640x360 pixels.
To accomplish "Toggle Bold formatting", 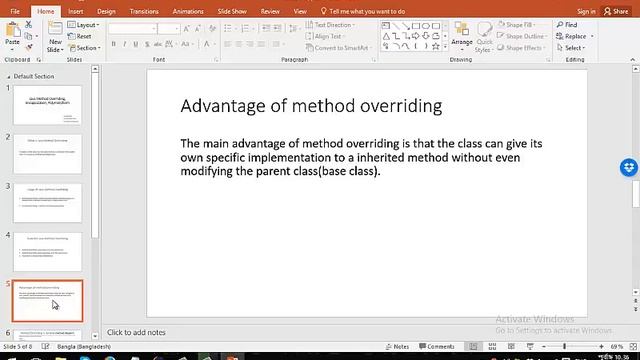I will pos(113,44).
